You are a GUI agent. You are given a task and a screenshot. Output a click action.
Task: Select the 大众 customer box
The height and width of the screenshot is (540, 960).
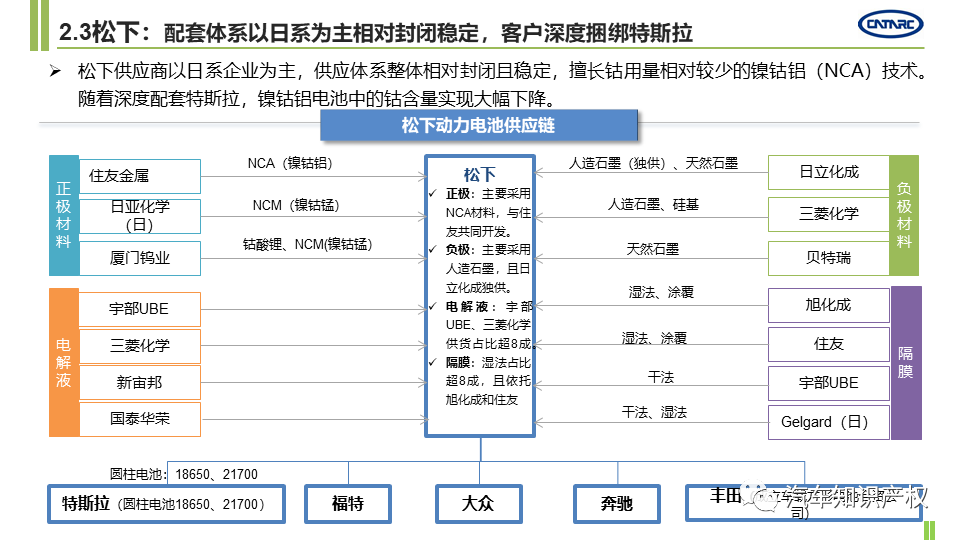[x=479, y=504]
